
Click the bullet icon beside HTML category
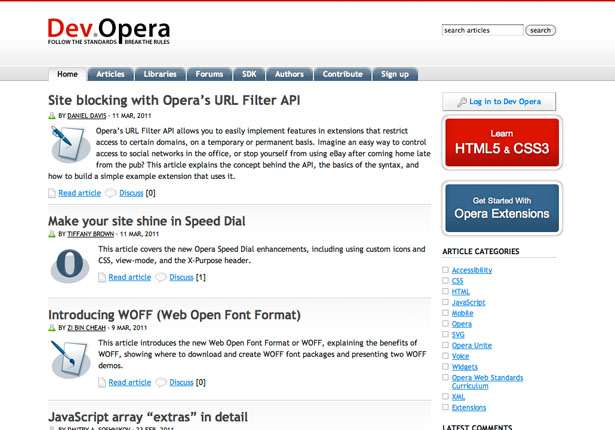(445, 291)
